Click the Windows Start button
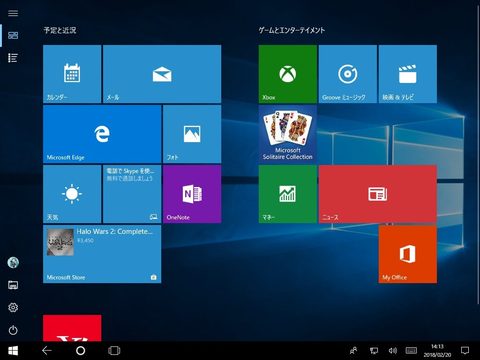This screenshot has height=360, width=480. click(x=13, y=351)
